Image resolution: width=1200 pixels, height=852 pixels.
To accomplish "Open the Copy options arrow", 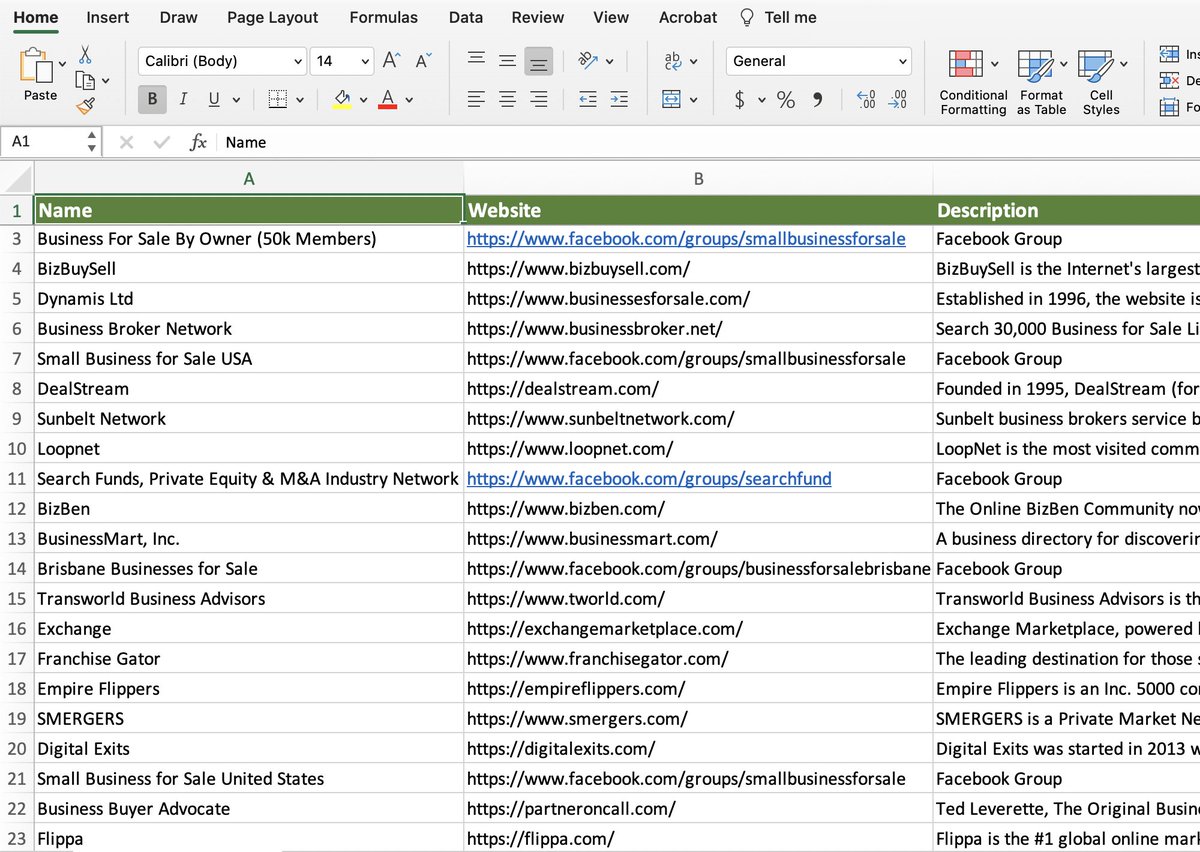I will pyautogui.click(x=106, y=81).
